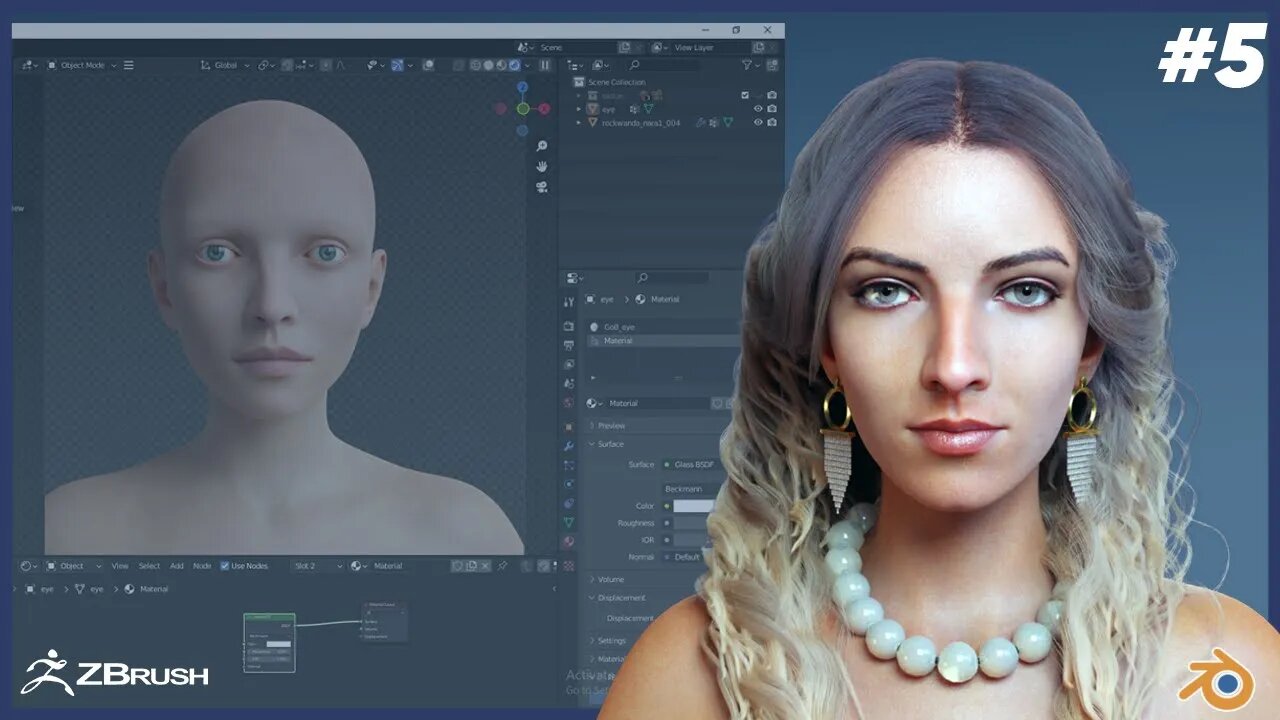1280x720 pixels.
Task: Switch to solid viewport shading
Action: pos(489,65)
